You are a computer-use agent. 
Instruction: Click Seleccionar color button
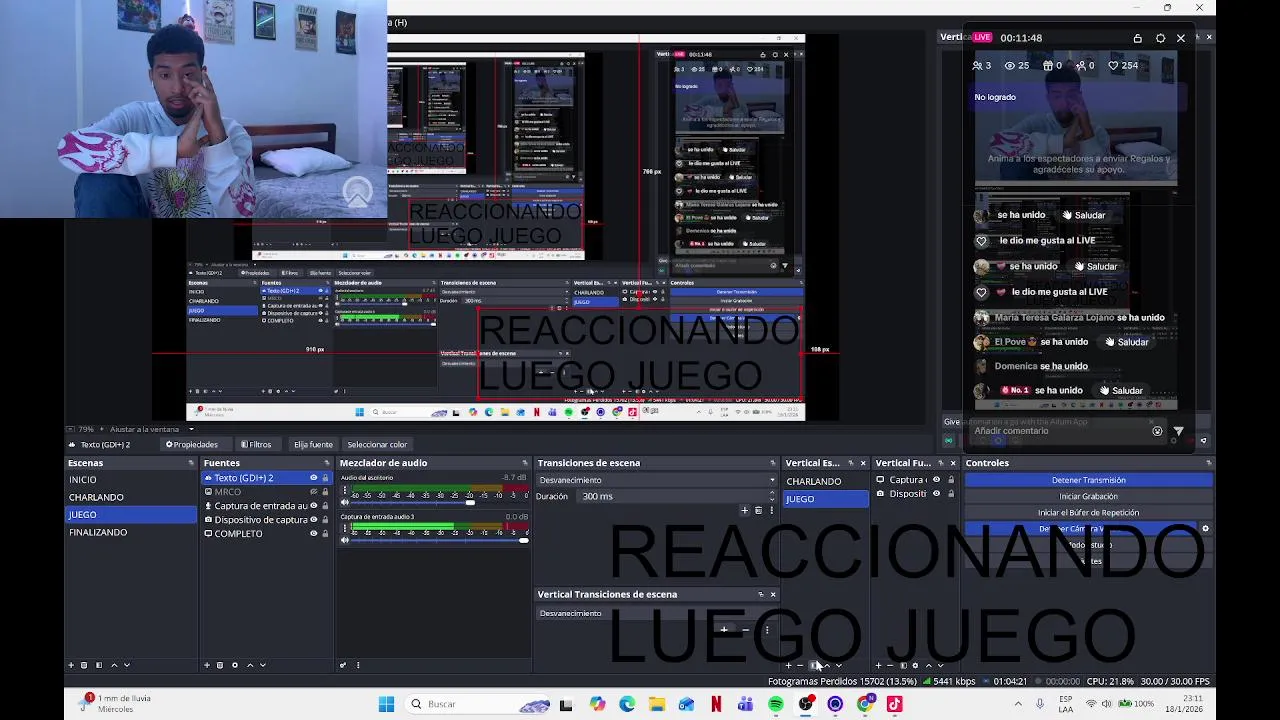(x=377, y=444)
